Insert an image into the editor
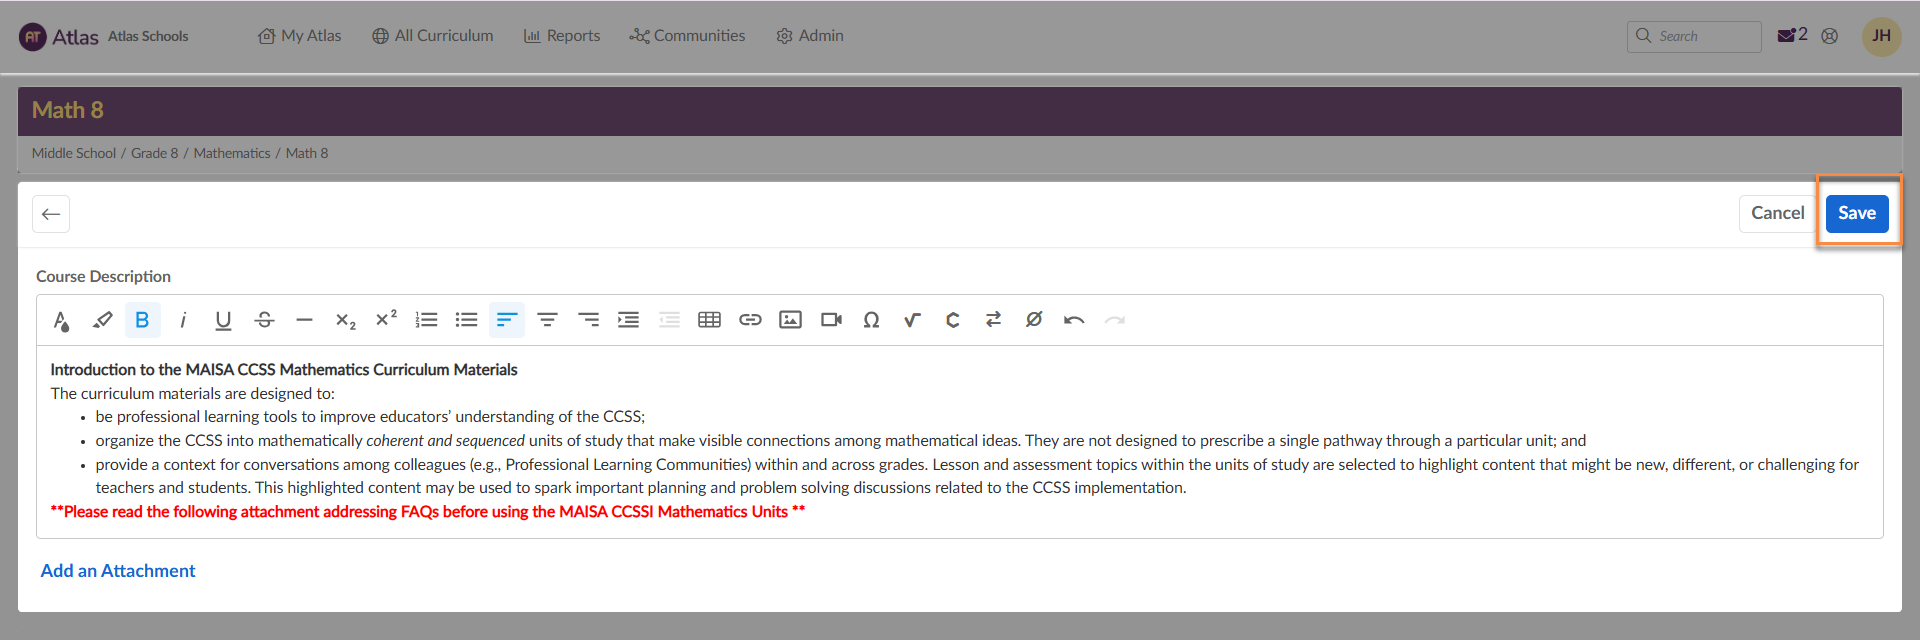 790,320
